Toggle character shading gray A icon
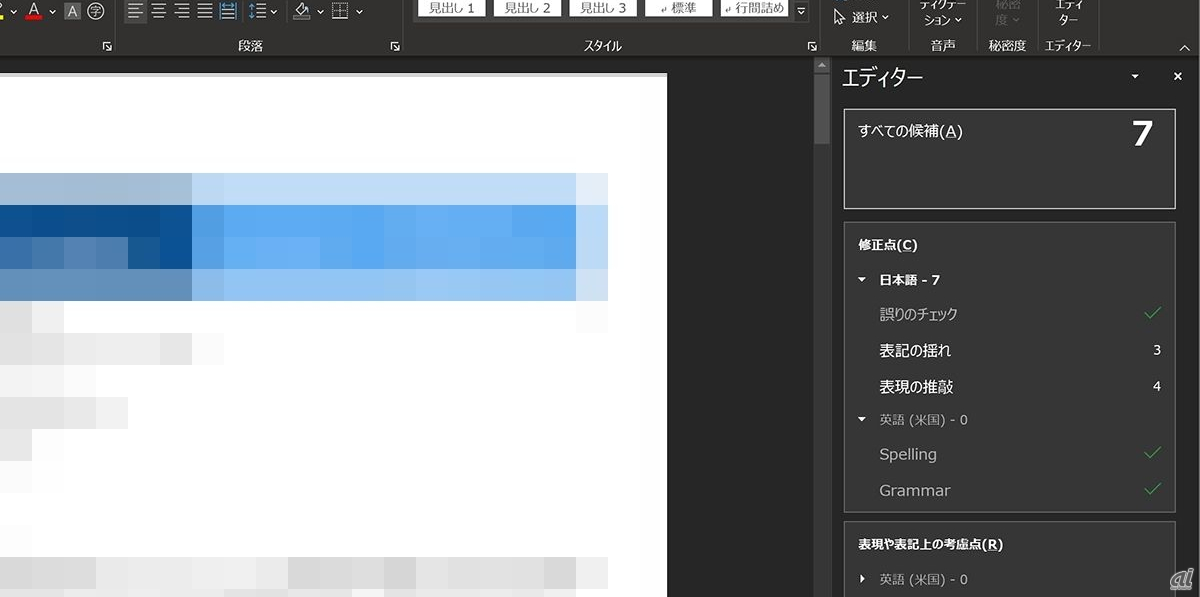1200x597 pixels. 72,12
